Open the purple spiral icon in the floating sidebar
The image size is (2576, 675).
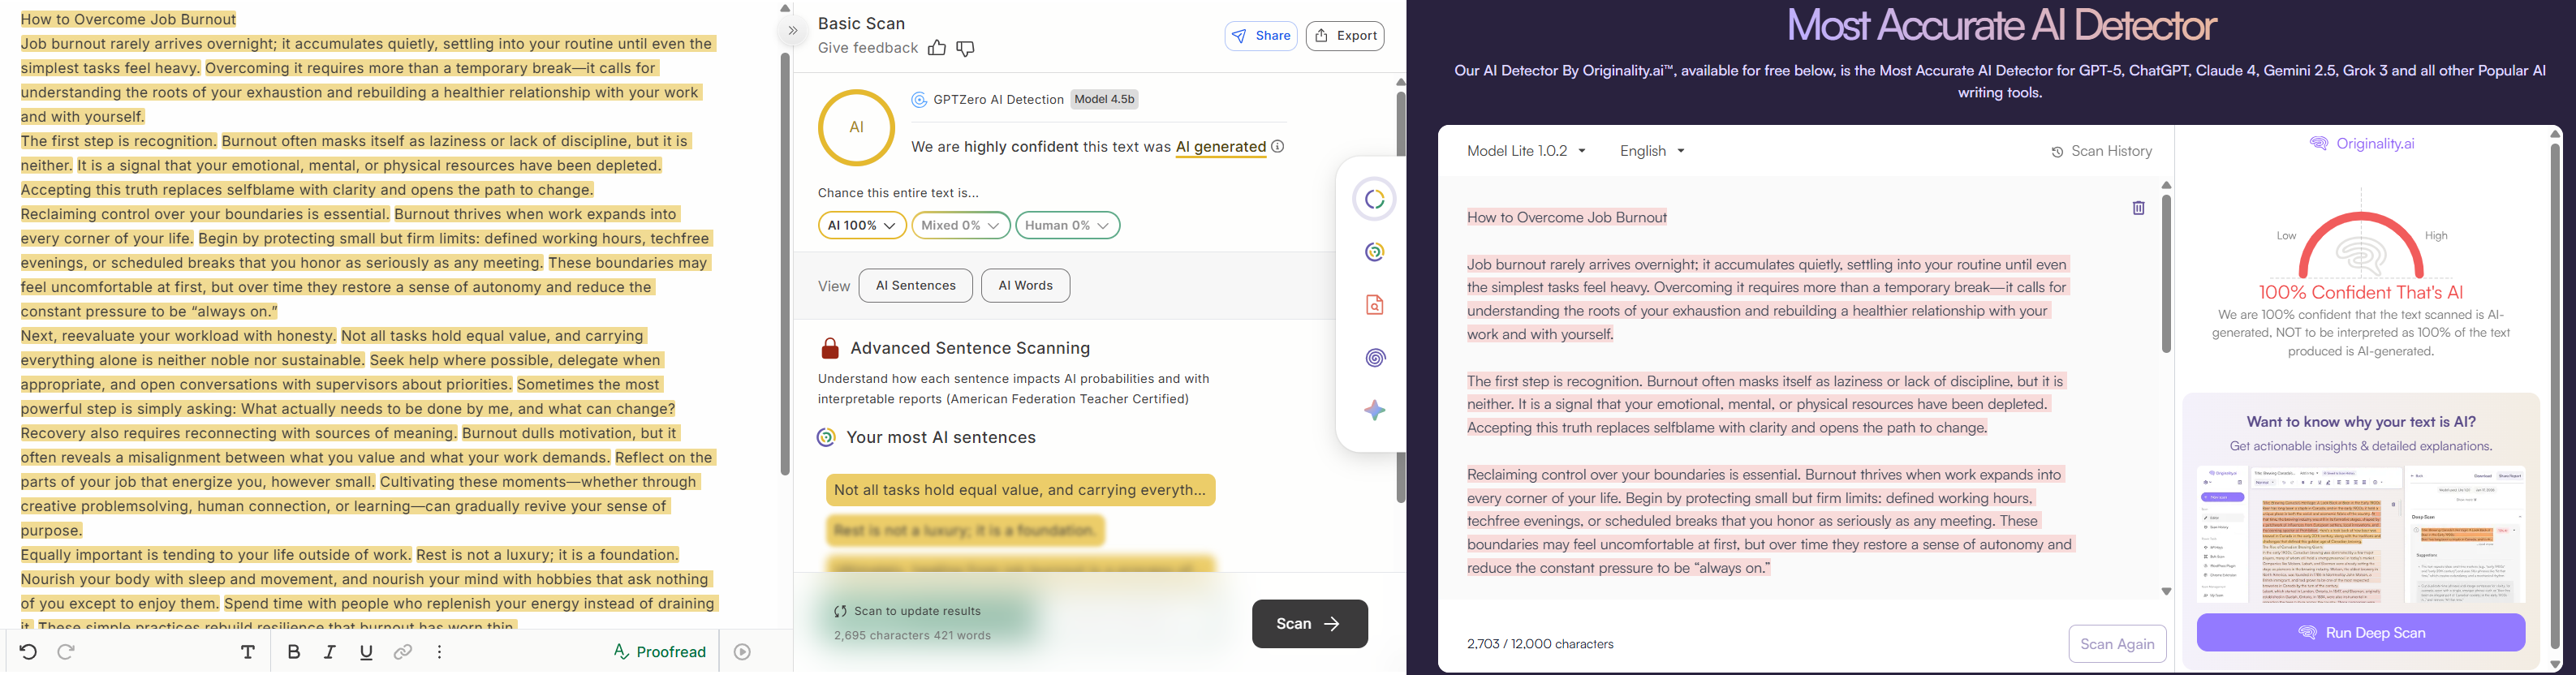[1375, 358]
